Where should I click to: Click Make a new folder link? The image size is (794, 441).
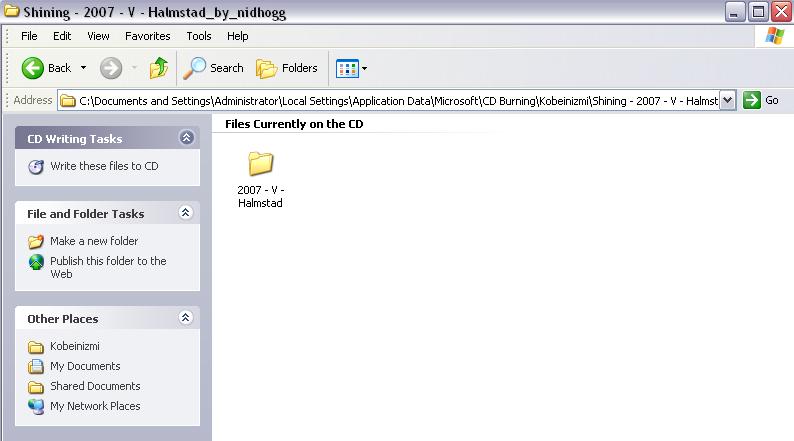pyautogui.click(x=94, y=241)
